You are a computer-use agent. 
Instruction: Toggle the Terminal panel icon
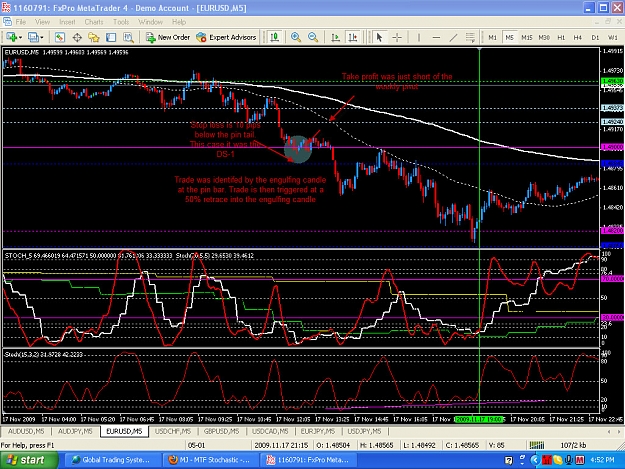tap(111, 37)
